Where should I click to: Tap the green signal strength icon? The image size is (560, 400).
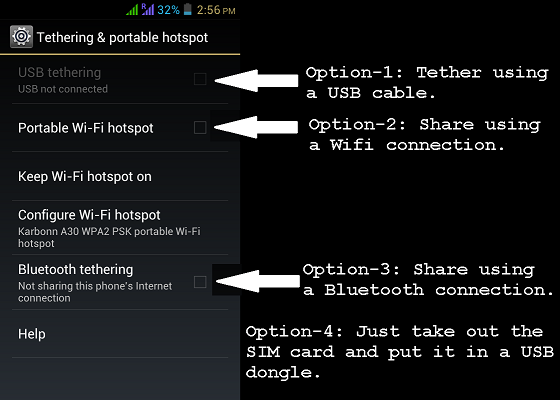pyautogui.click(x=132, y=10)
